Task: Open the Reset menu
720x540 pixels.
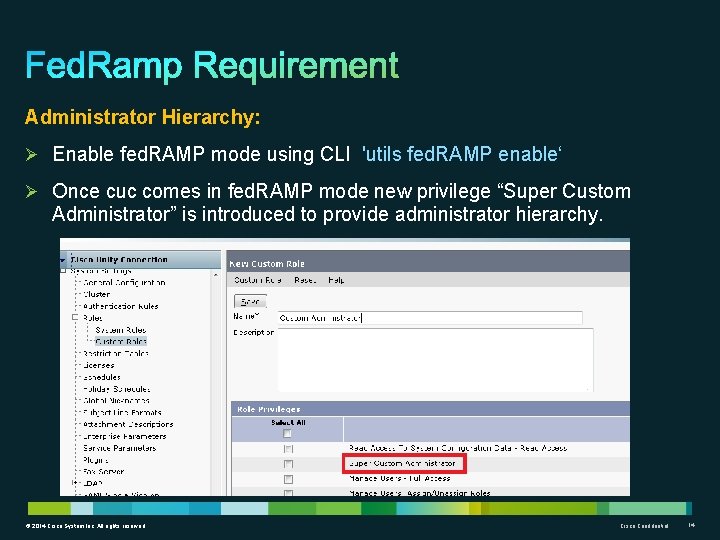Action: (305, 280)
